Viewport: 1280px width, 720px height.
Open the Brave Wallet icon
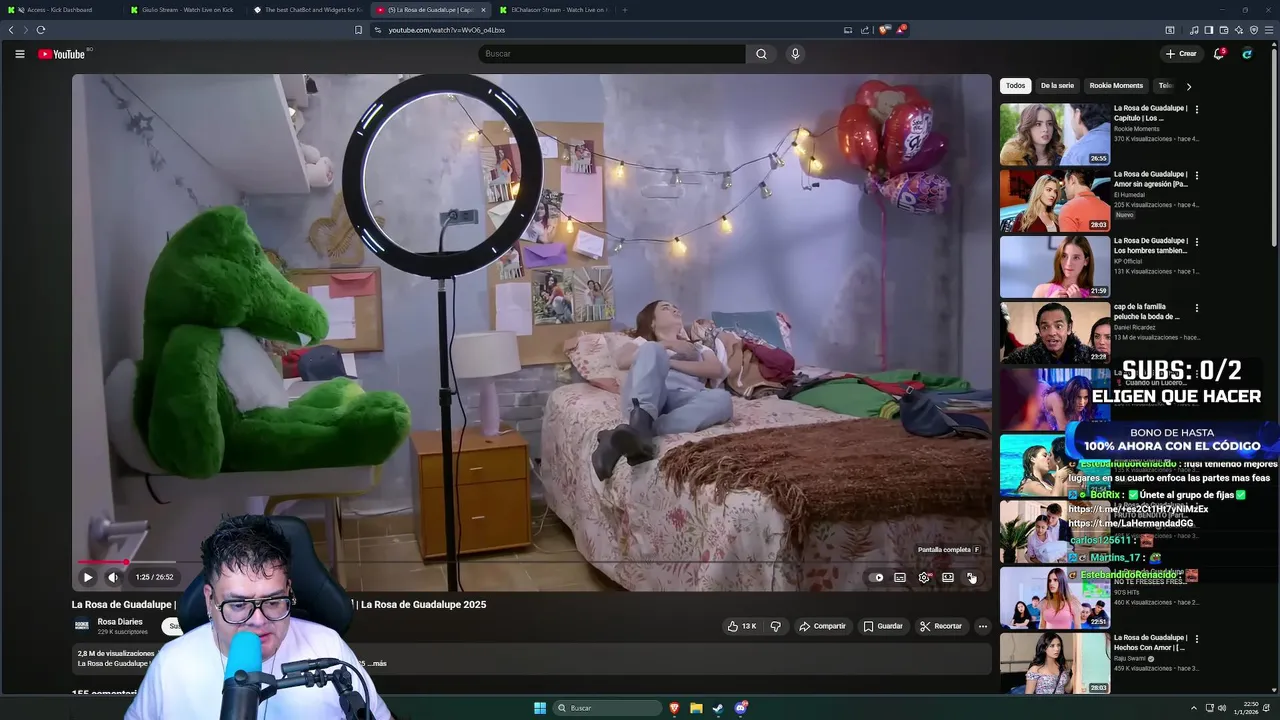pyautogui.click(x=1223, y=30)
